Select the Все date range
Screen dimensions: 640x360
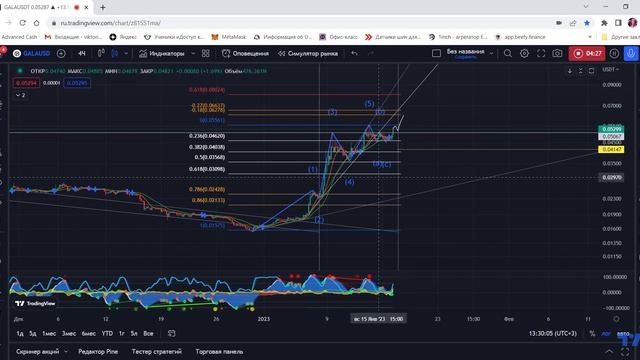click(148, 333)
